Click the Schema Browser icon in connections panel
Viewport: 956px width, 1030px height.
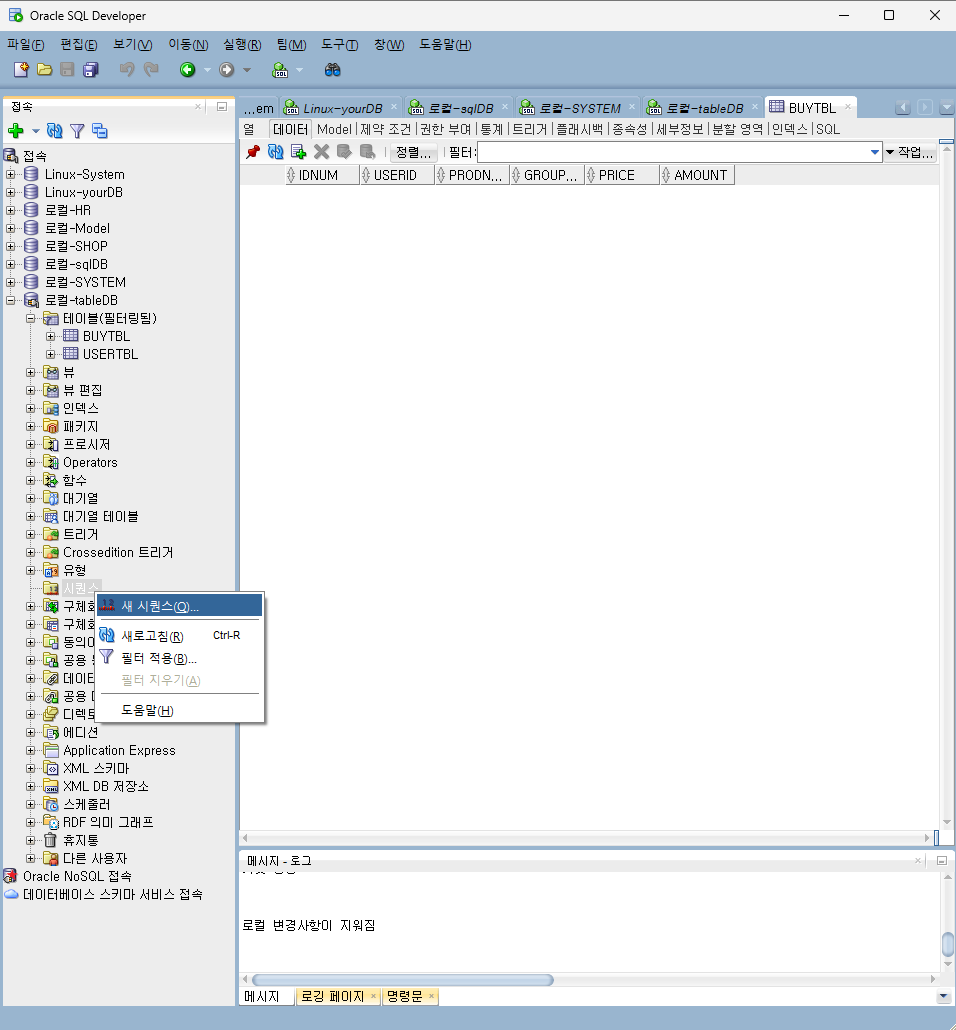[x=100, y=131]
